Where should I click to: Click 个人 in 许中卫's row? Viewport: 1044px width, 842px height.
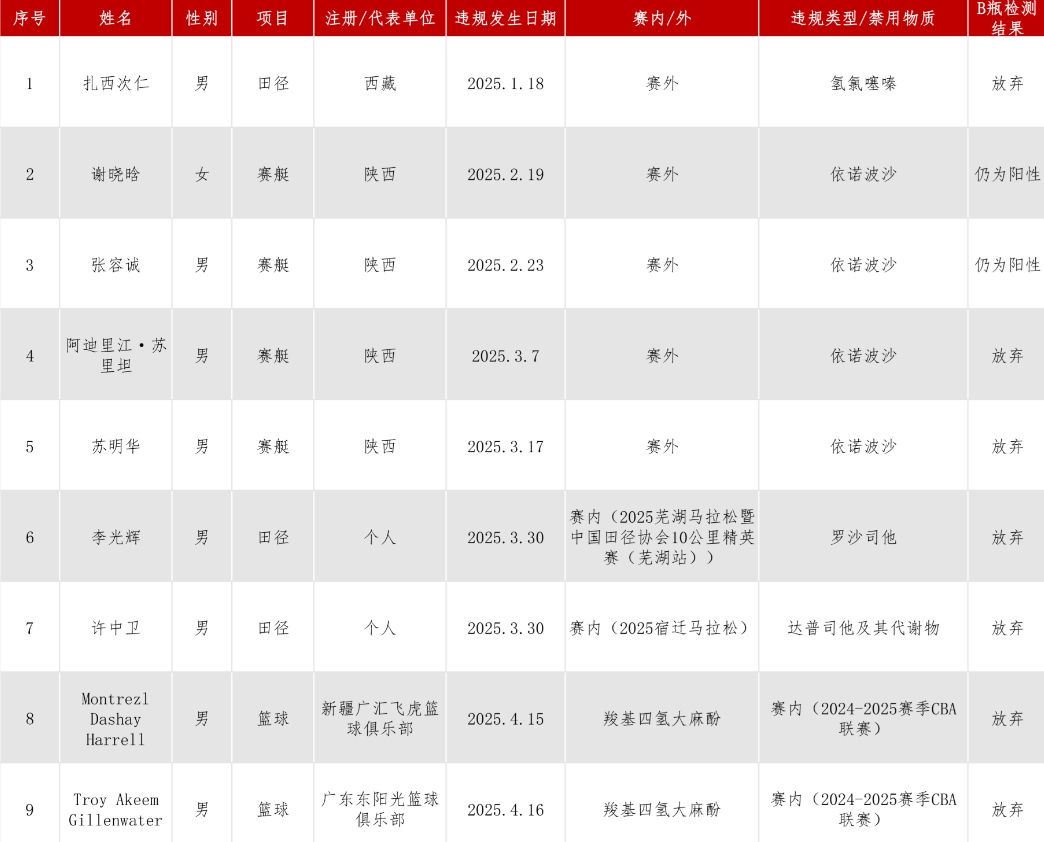tap(380, 628)
